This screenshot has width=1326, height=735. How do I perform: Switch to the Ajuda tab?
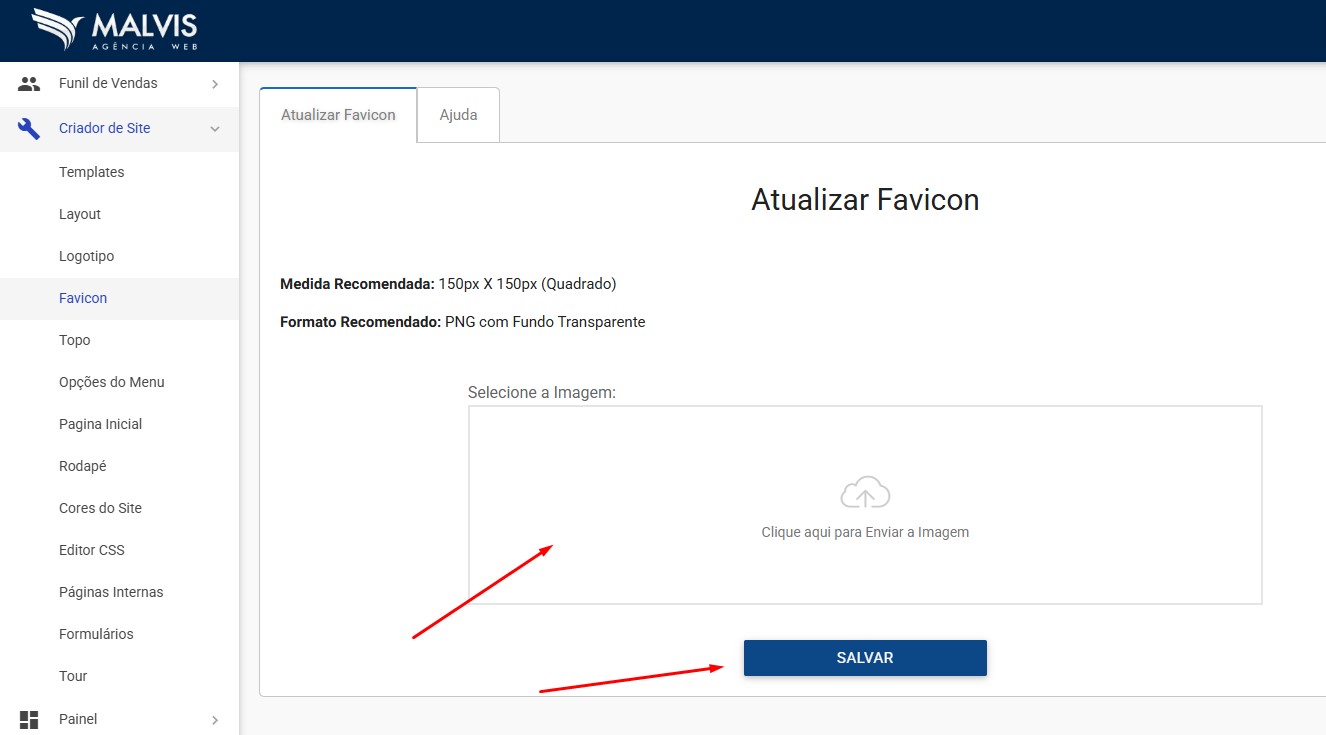coord(458,115)
